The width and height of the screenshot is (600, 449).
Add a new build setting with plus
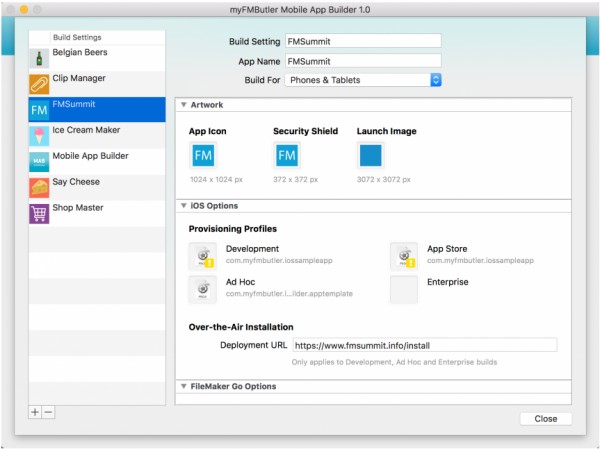click(x=35, y=412)
